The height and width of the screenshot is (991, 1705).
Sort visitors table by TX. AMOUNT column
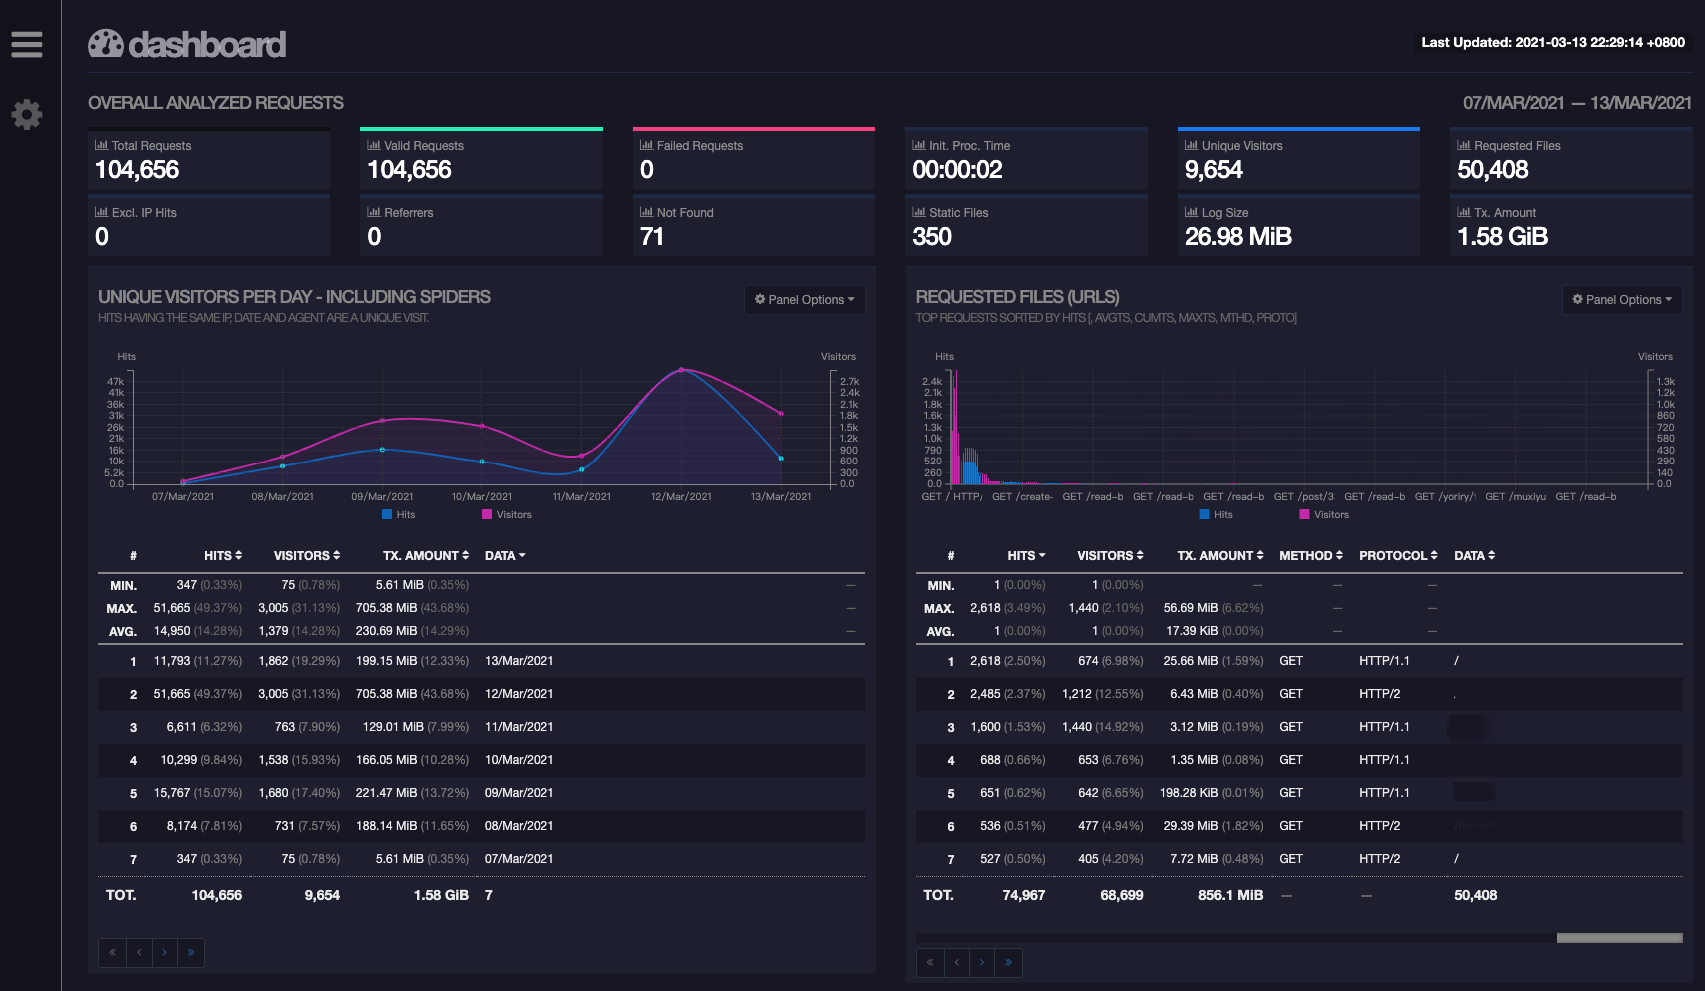tap(426, 555)
